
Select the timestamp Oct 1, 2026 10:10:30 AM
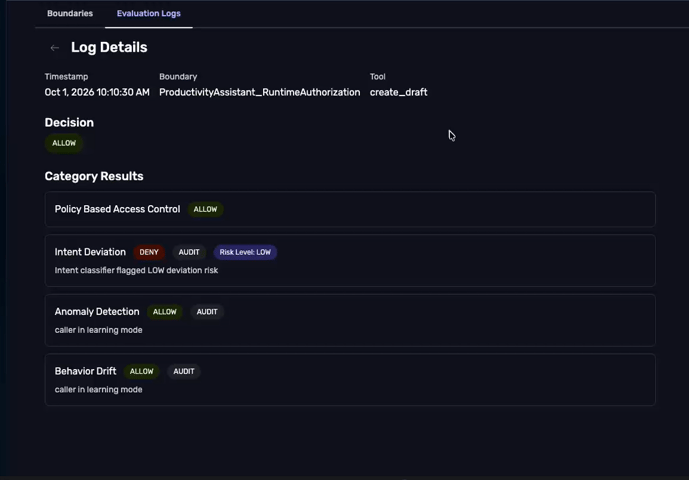pyautogui.click(x=97, y=92)
